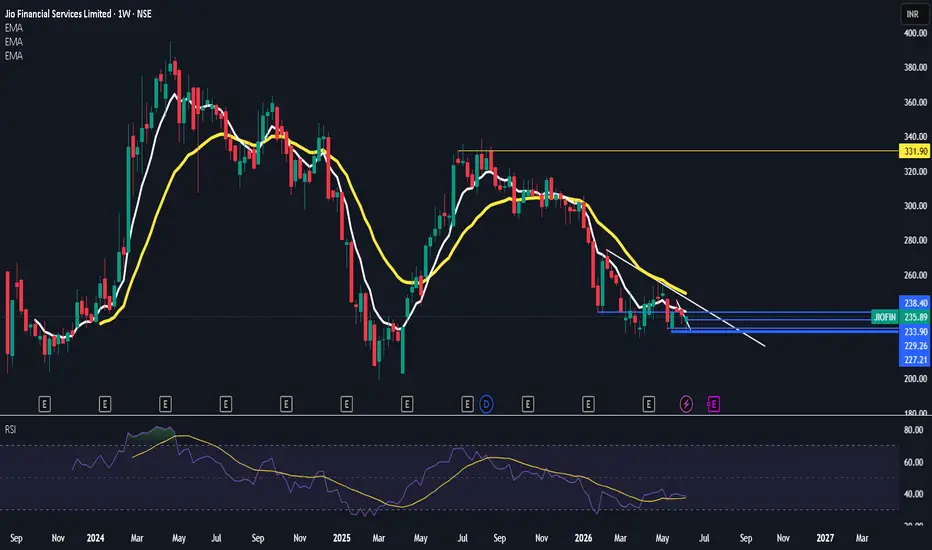This screenshot has height=550, width=932.
Task: Click the 300.00 price axis label
Action: coord(915,206)
